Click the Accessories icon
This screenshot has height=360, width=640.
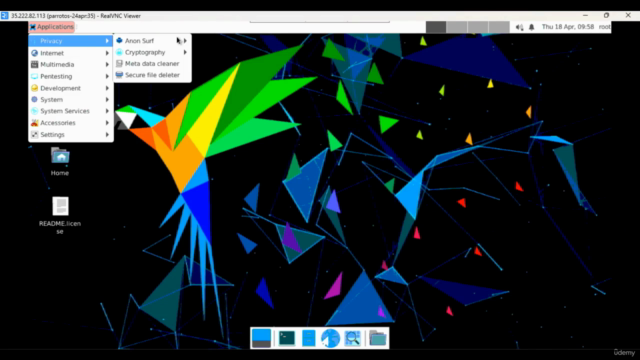pyautogui.click(x=34, y=123)
